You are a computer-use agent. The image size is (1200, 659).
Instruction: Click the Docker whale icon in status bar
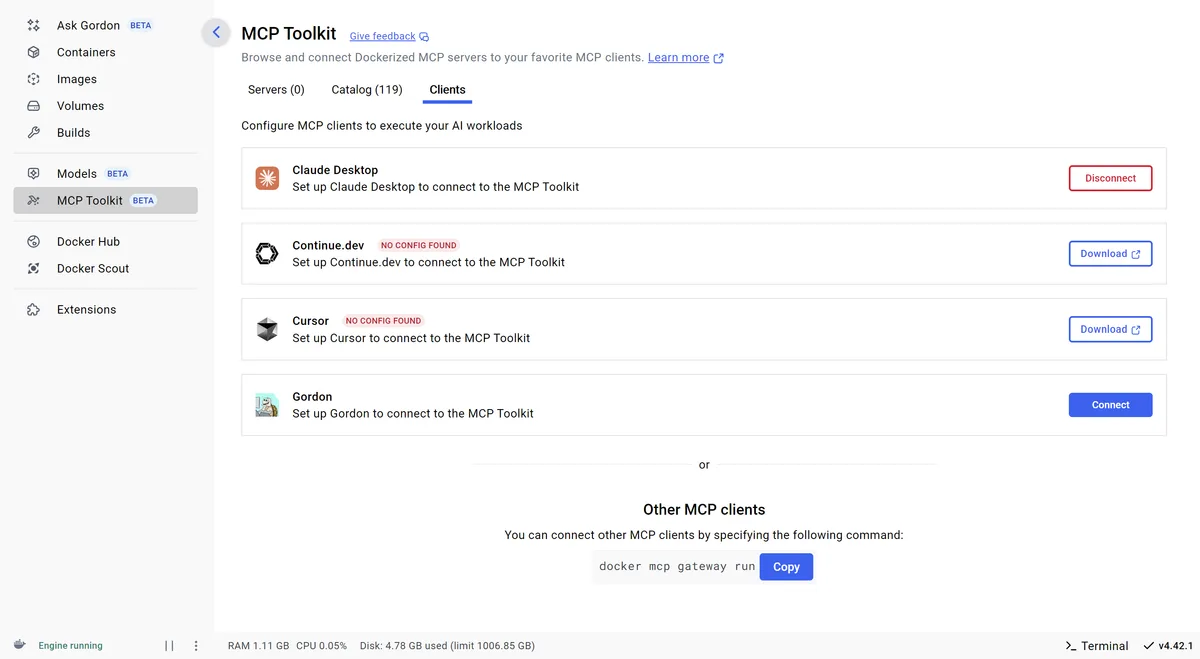point(20,645)
